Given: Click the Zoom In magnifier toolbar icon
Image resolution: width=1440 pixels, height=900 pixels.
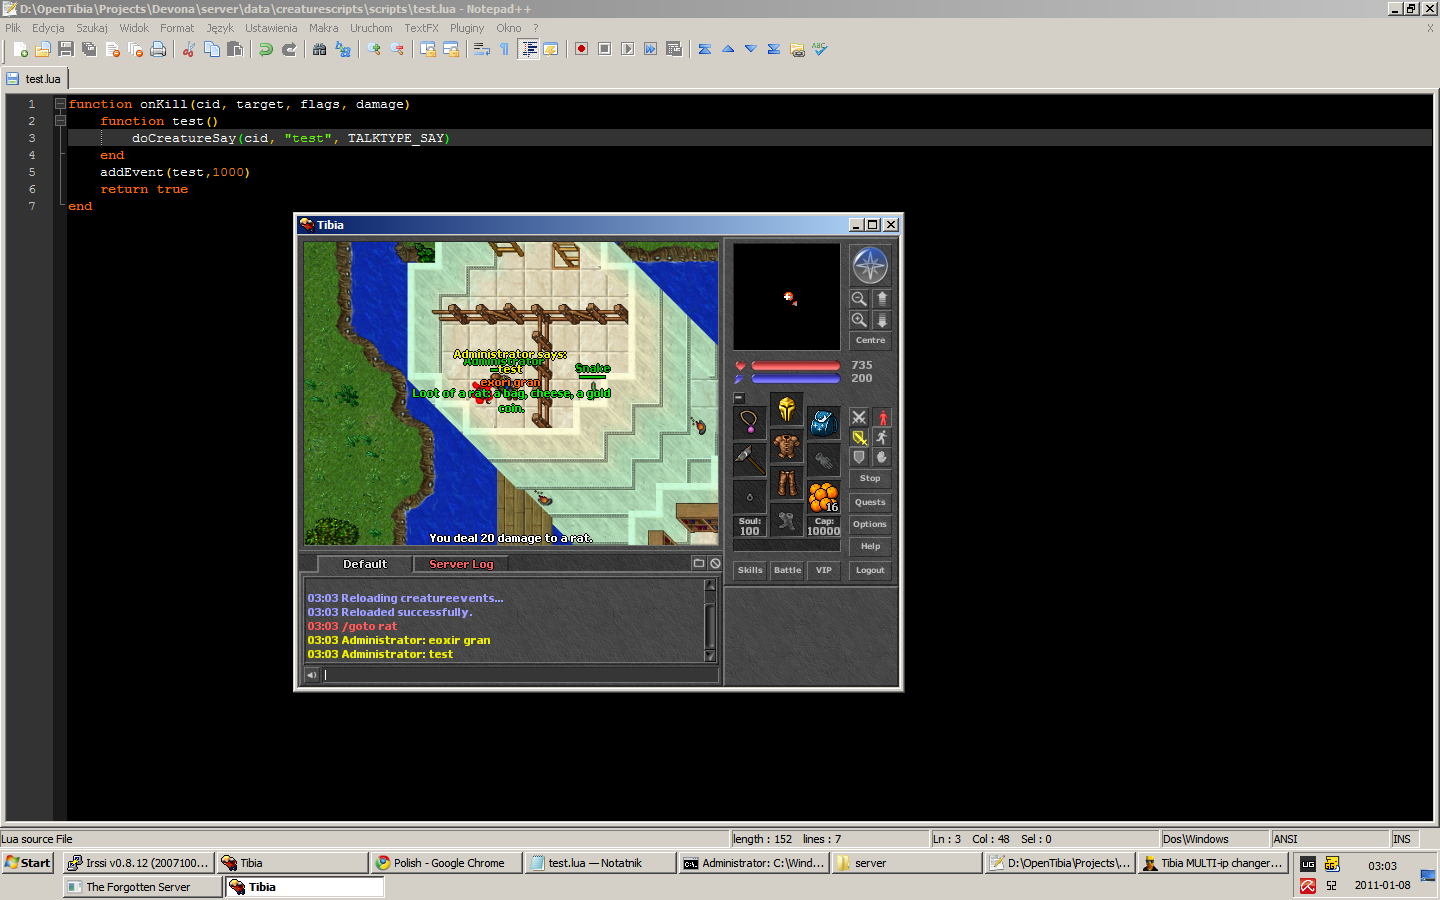Looking at the screenshot, I should (374, 49).
